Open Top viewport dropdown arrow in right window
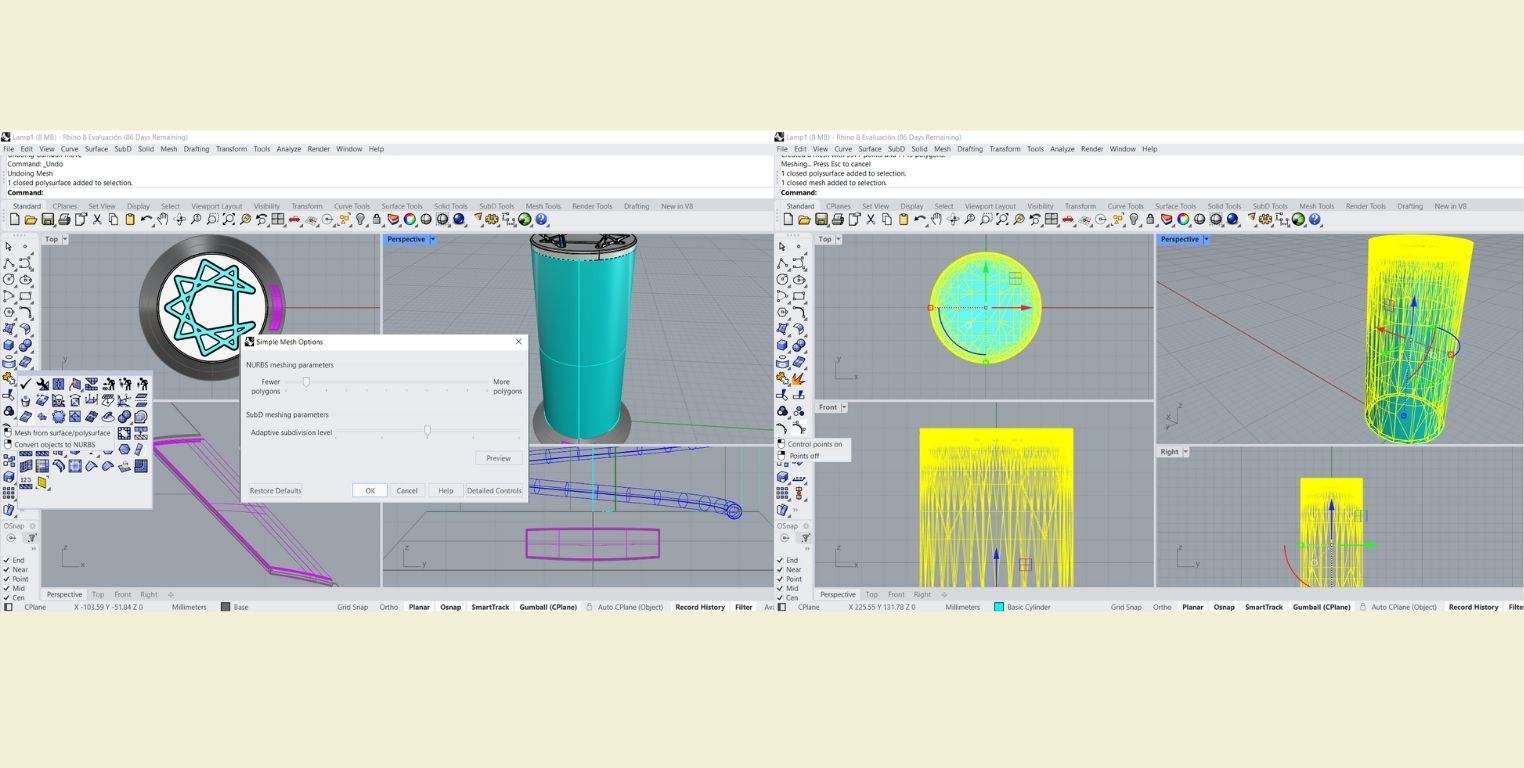 pyautogui.click(x=839, y=239)
